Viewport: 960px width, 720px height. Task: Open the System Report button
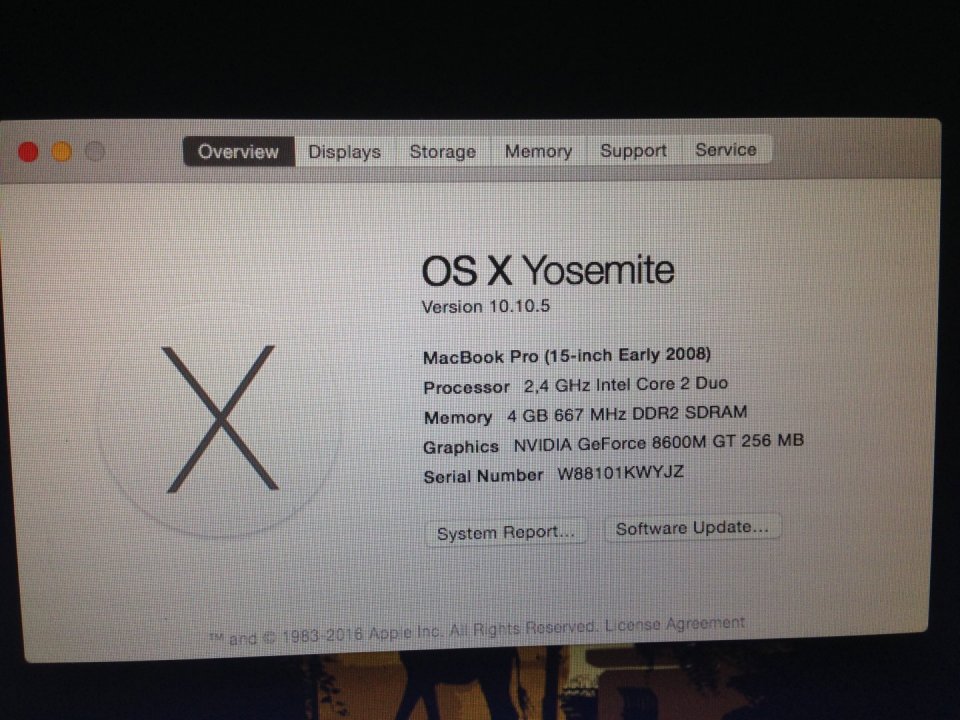[506, 532]
